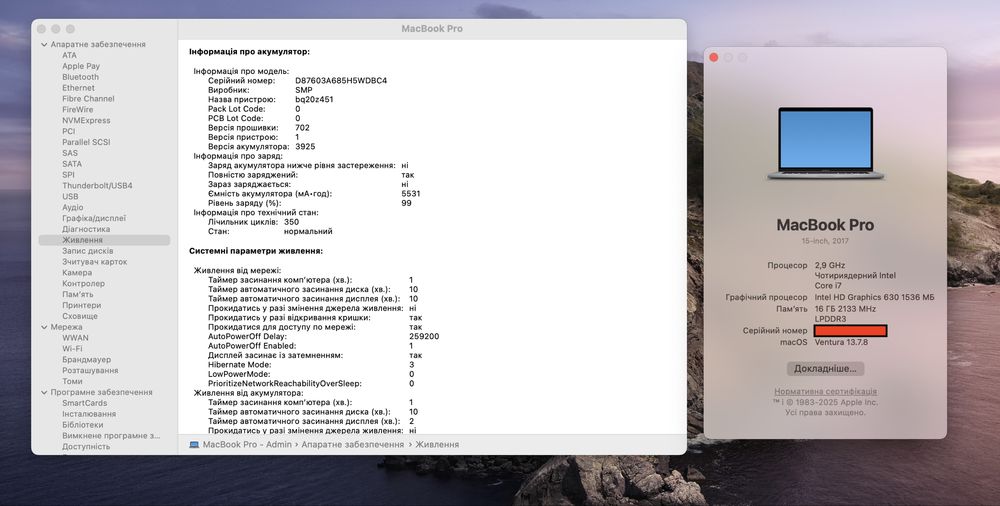Open SmartCards software entry
The image size is (1000, 506).
(x=84, y=403)
